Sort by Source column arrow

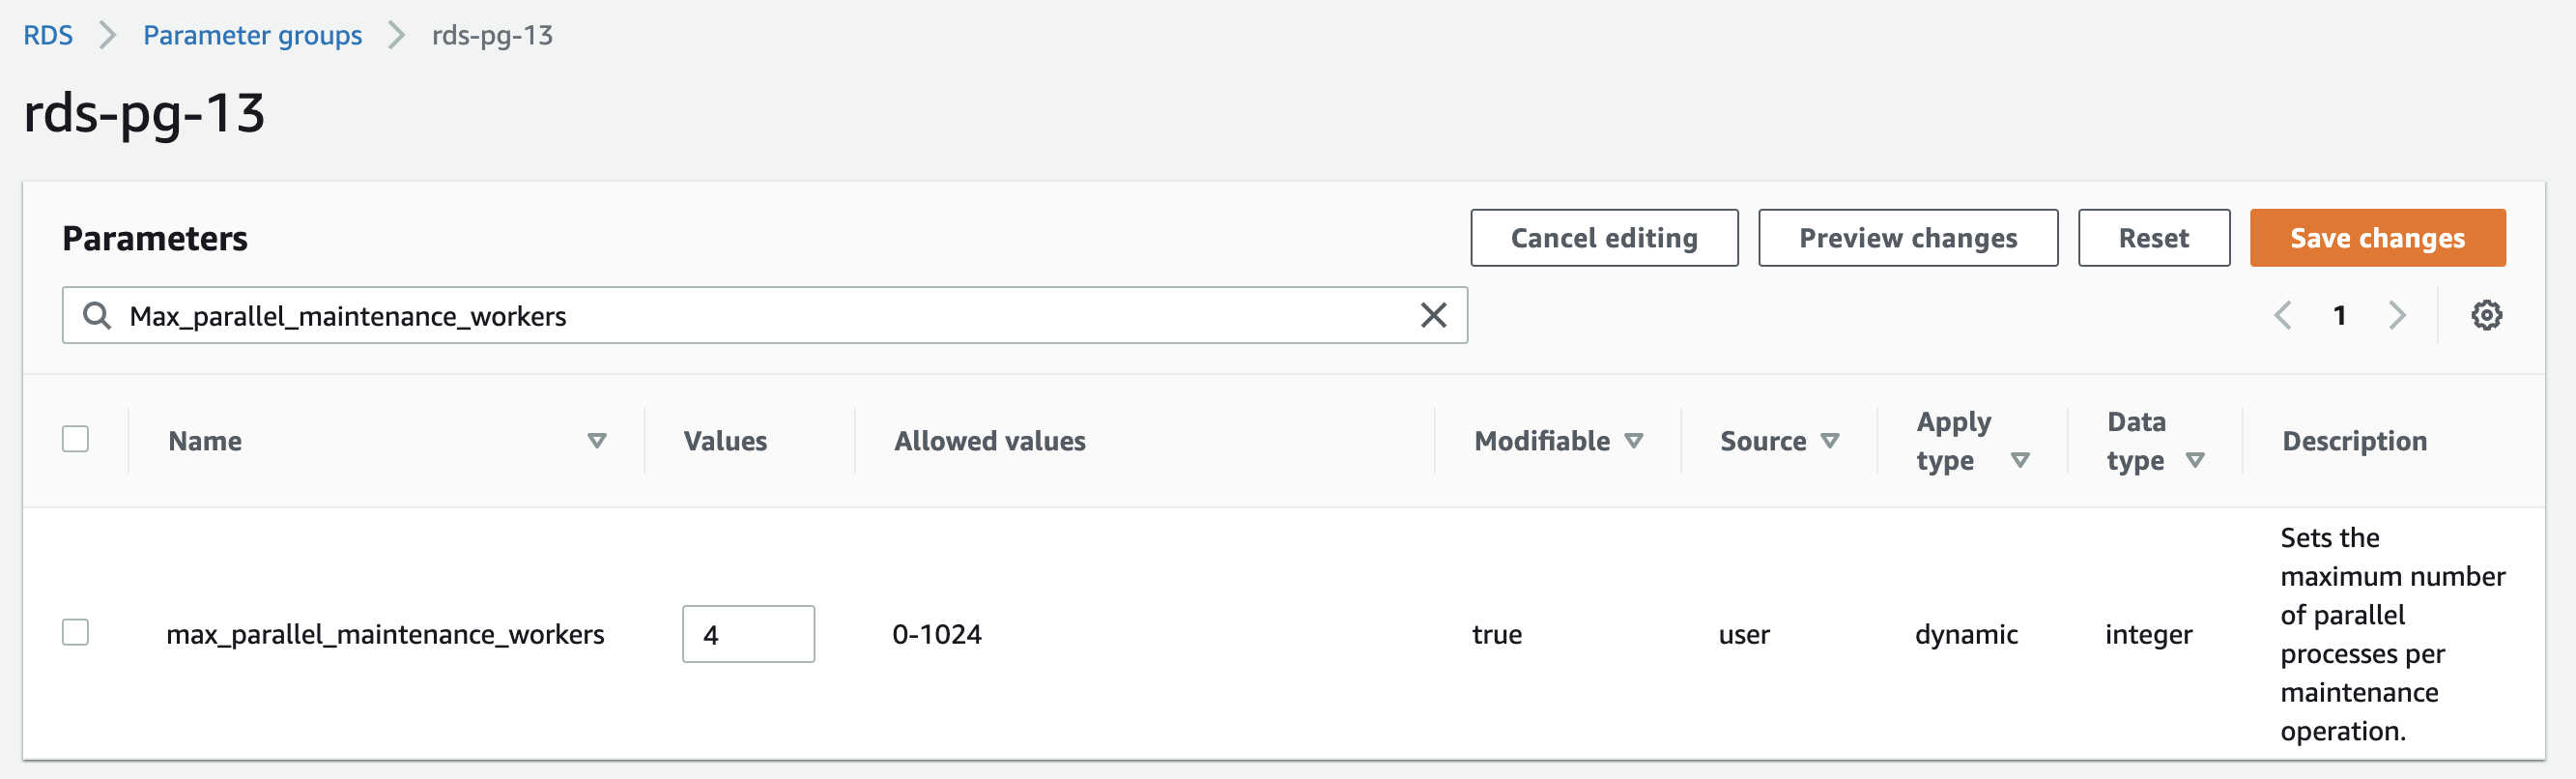pos(1830,441)
